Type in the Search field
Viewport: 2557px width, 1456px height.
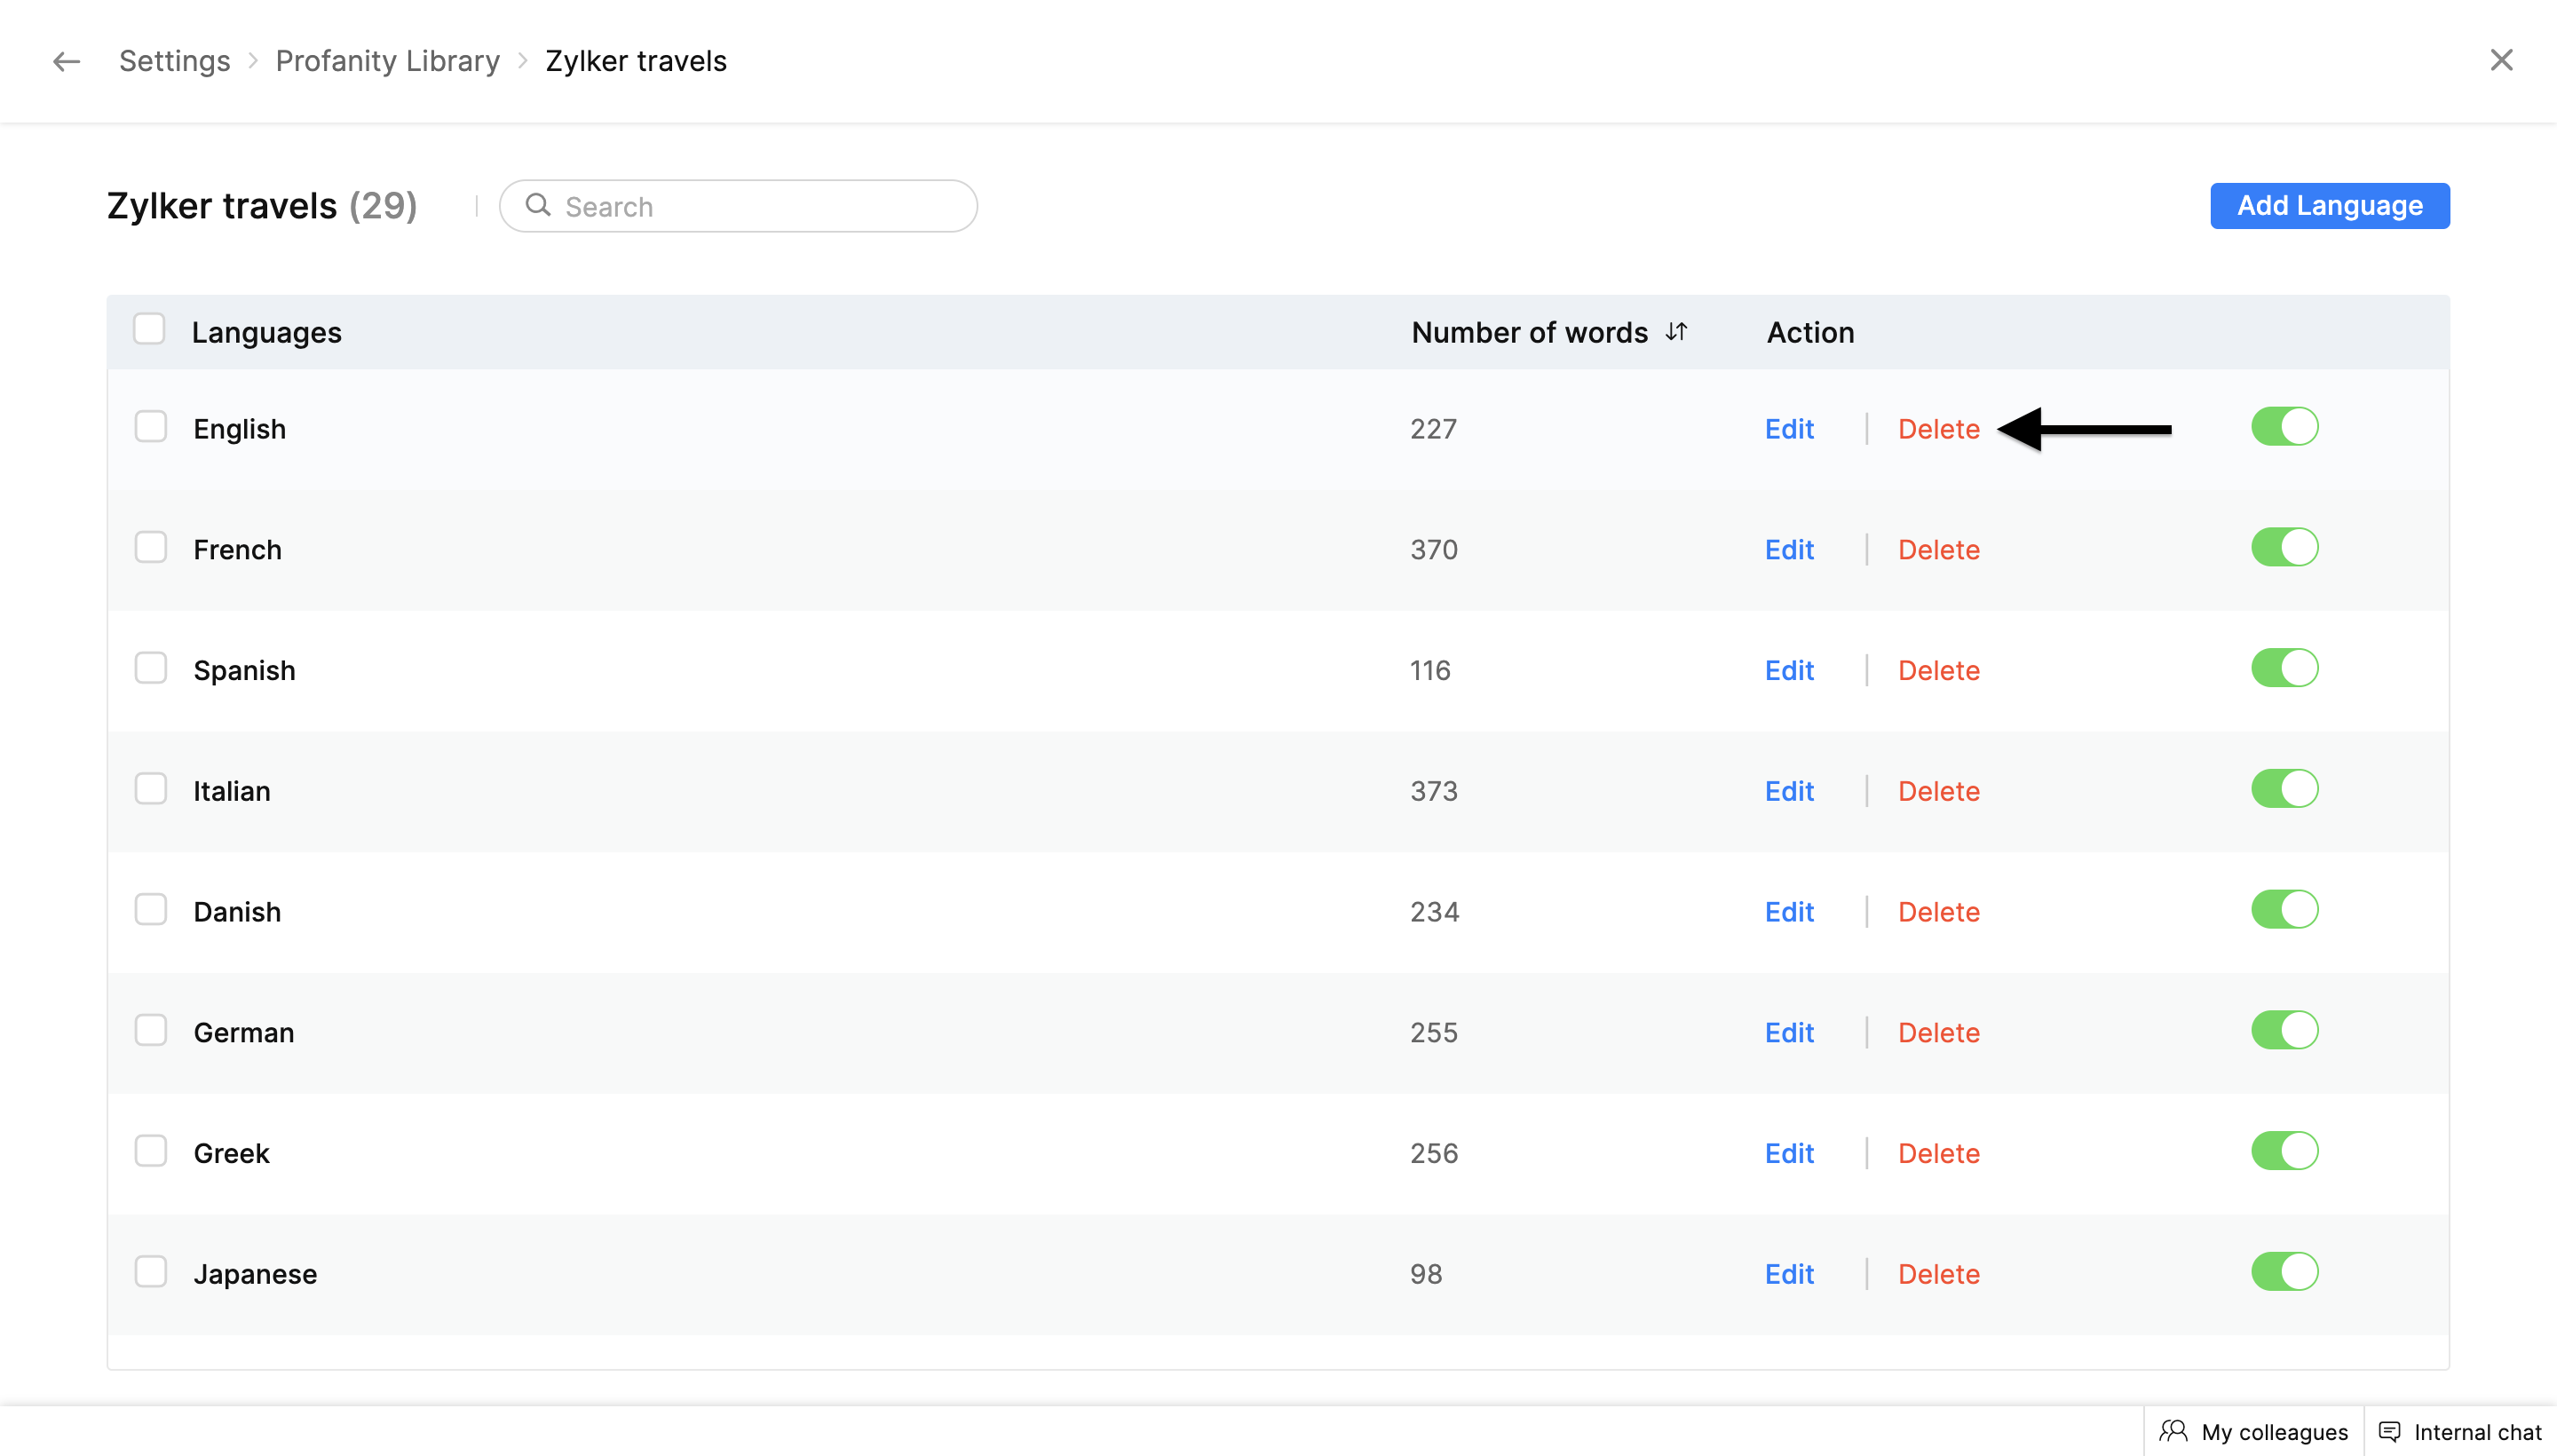(x=760, y=206)
